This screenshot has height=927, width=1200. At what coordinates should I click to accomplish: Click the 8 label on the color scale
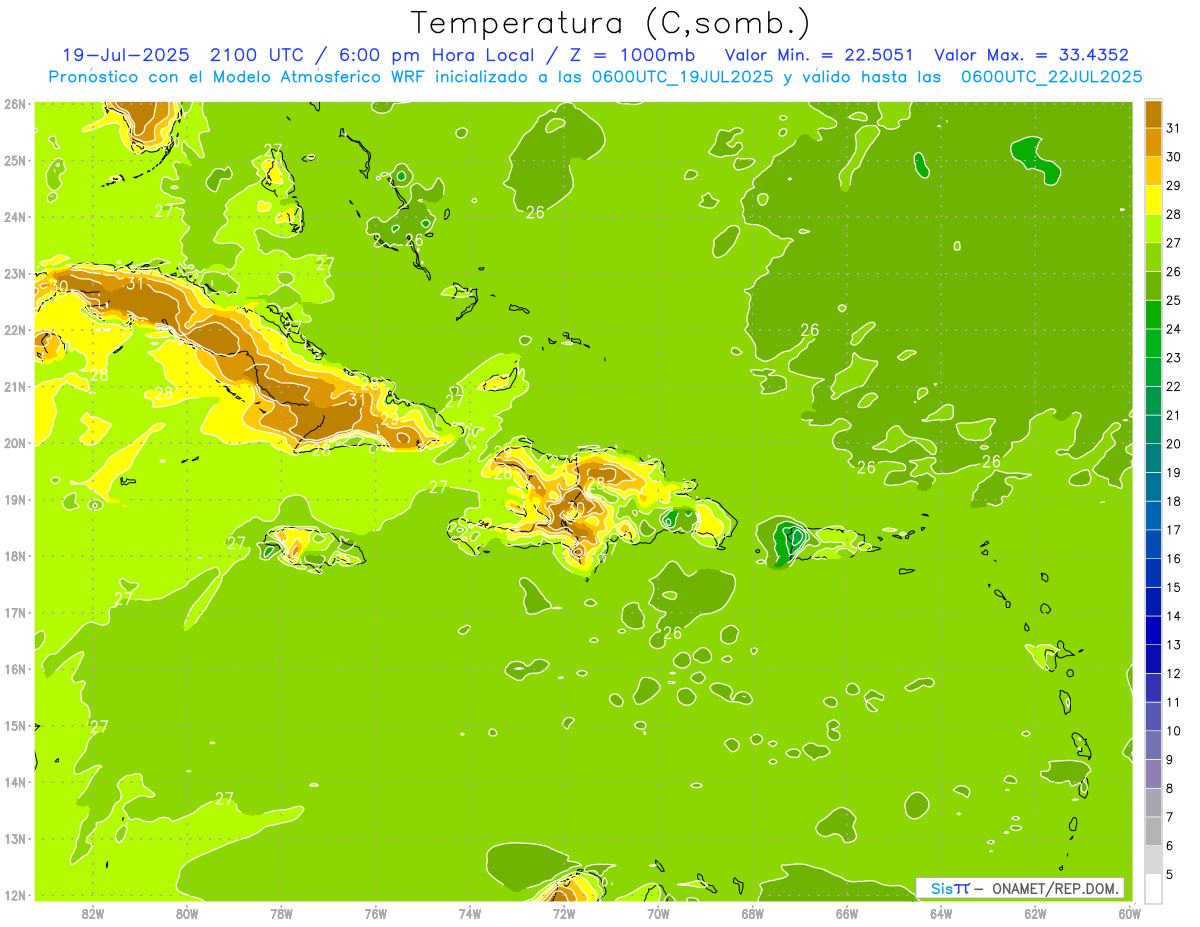click(x=1170, y=788)
